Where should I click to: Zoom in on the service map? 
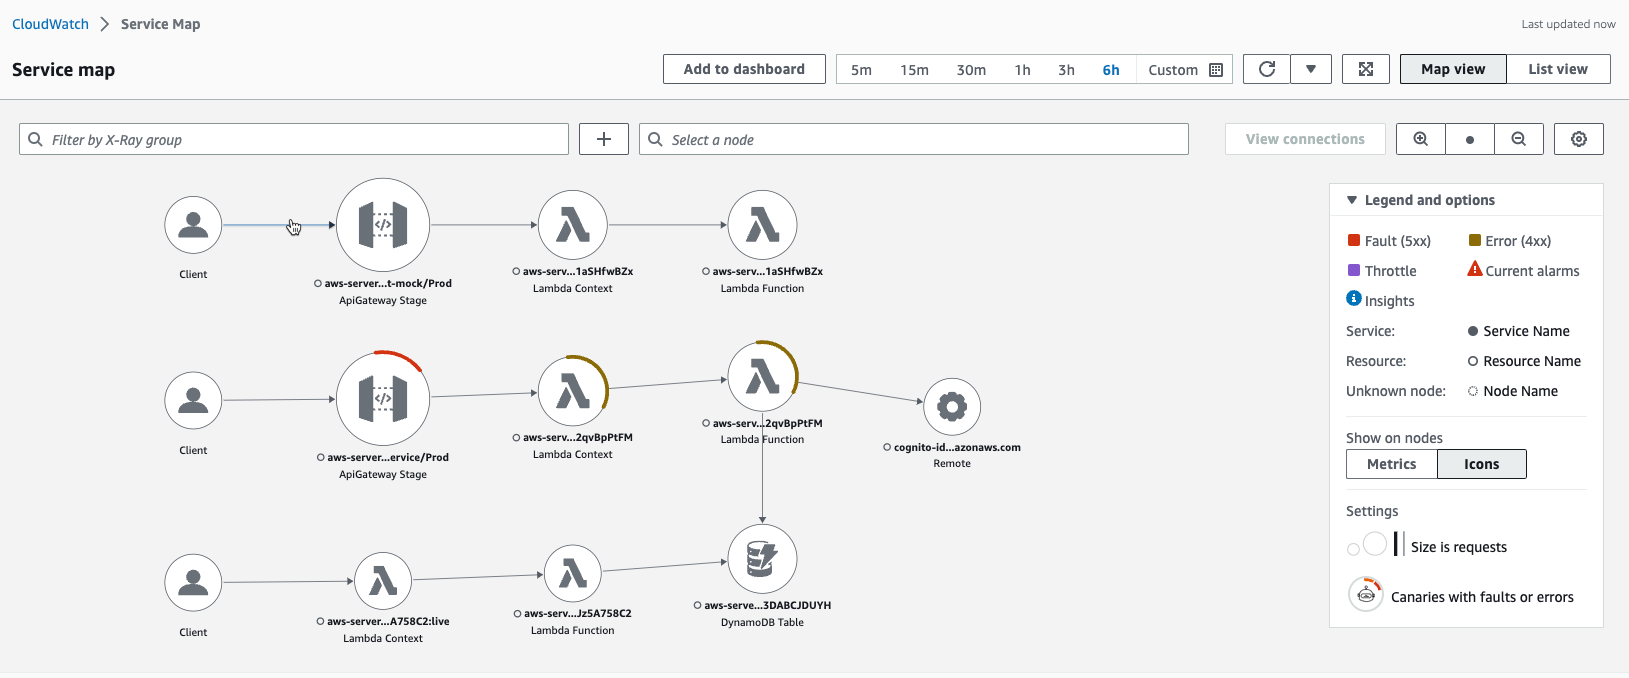click(1421, 139)
